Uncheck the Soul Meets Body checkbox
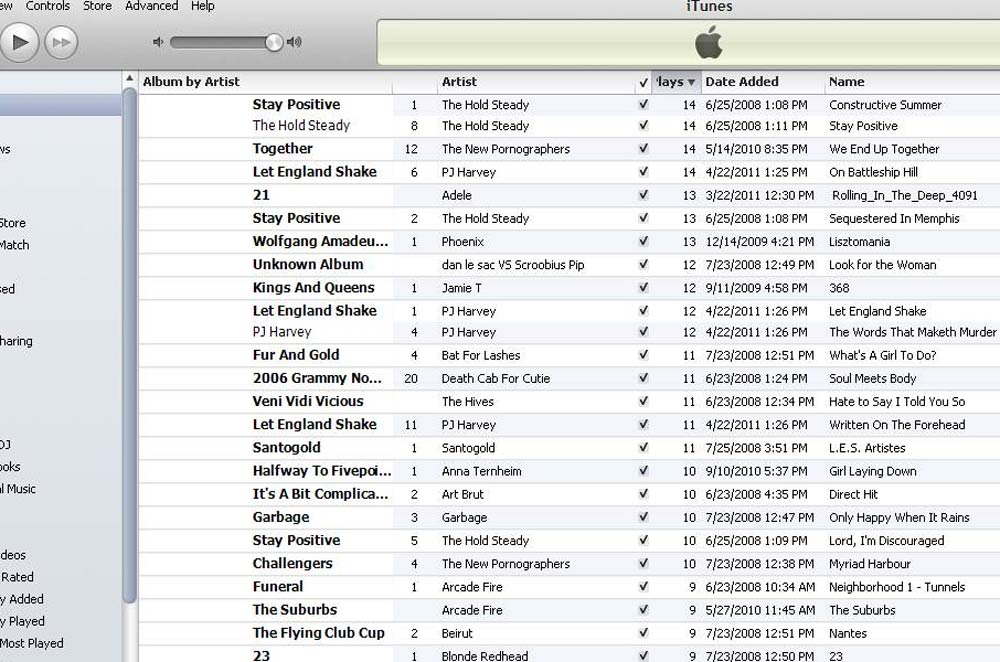 [643, 378]
